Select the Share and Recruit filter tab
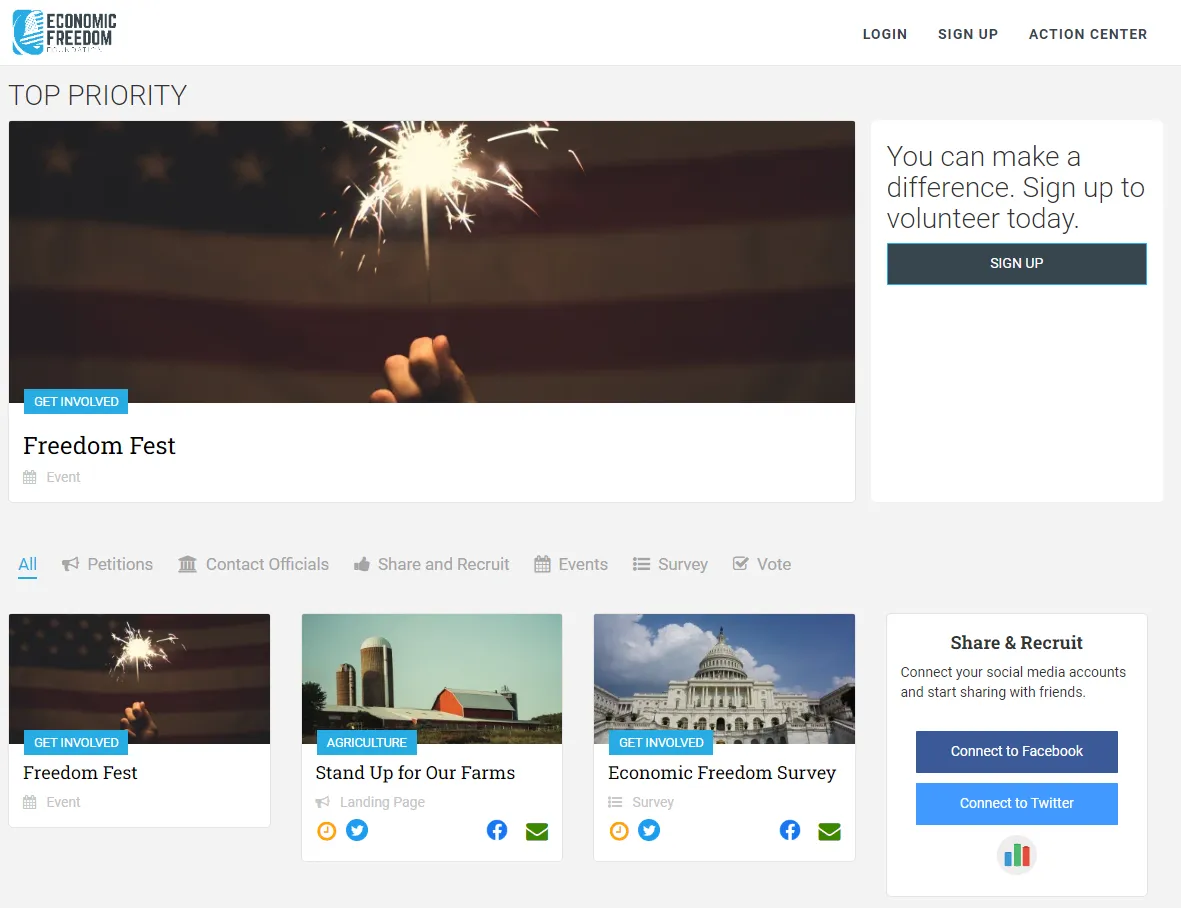This screenshot has width=1181, height=908. coord(432,564)
